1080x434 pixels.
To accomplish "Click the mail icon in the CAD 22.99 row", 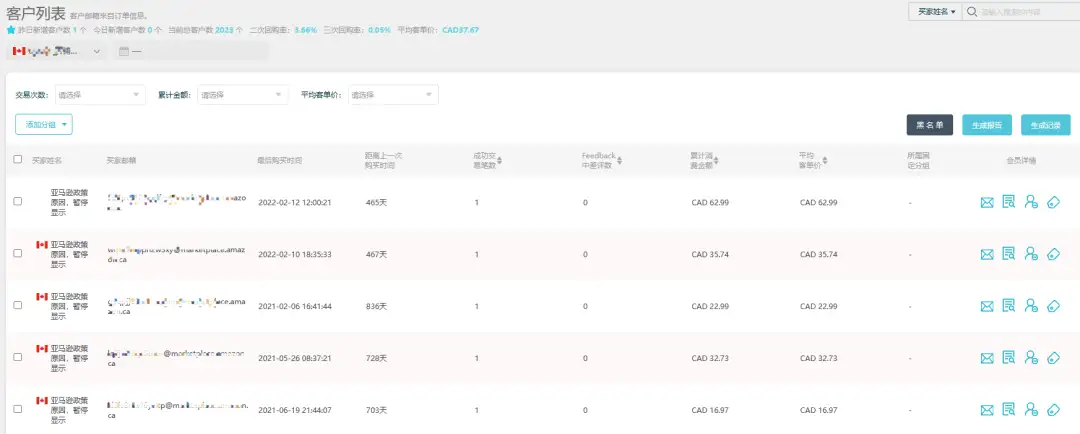I will click(987, 306).
